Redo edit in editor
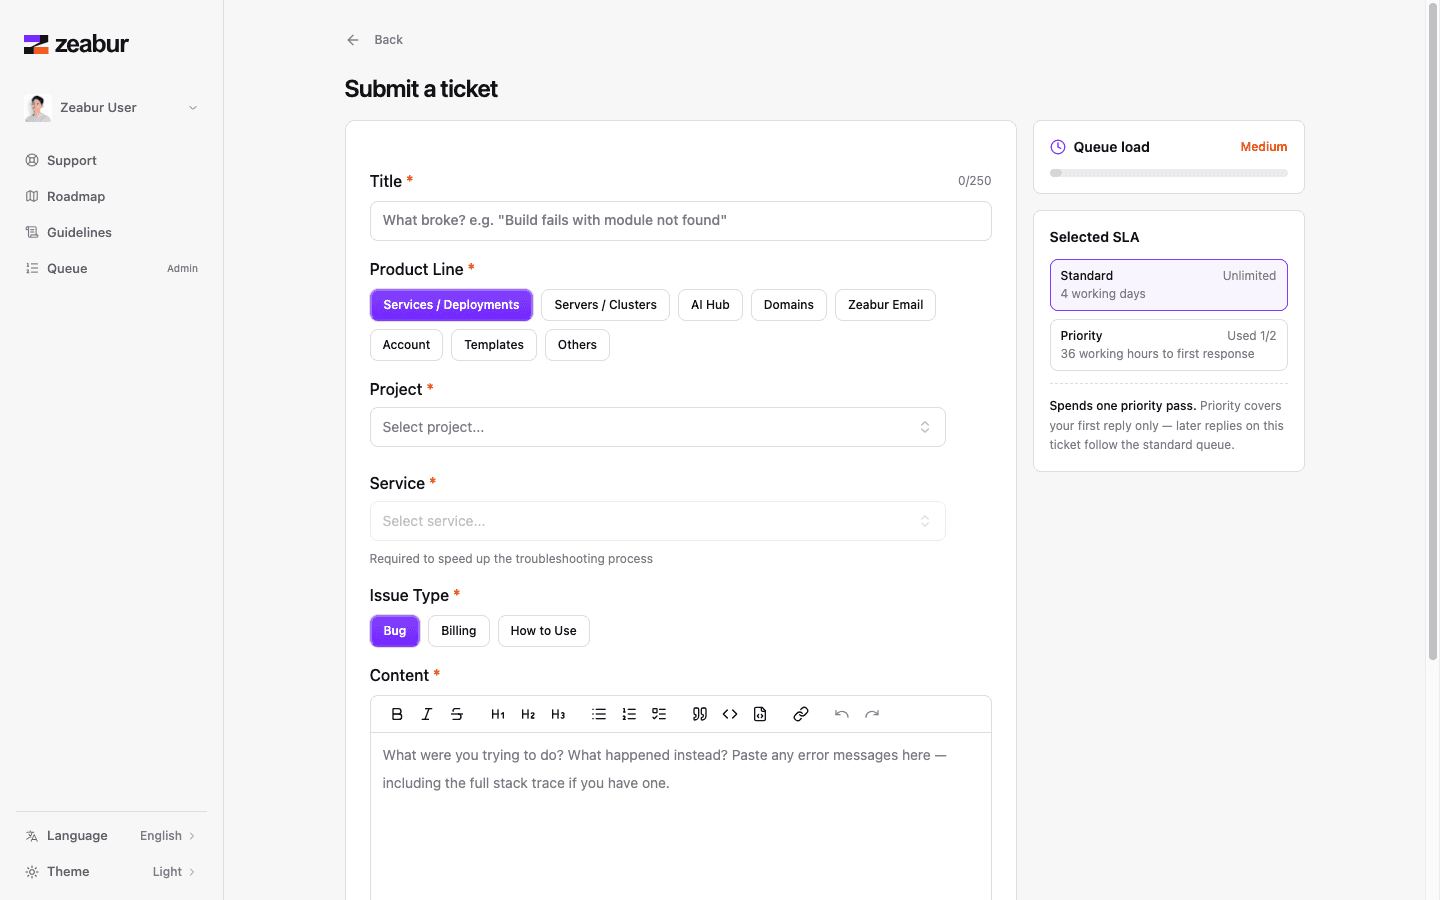This screenshot has width=1440, height=900. coord(872,714)
